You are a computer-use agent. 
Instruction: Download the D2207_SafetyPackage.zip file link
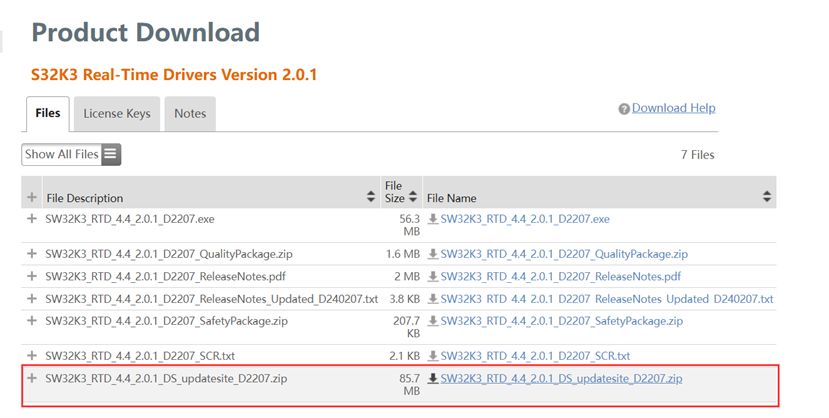pyautogui.click(x=561, y=321)
